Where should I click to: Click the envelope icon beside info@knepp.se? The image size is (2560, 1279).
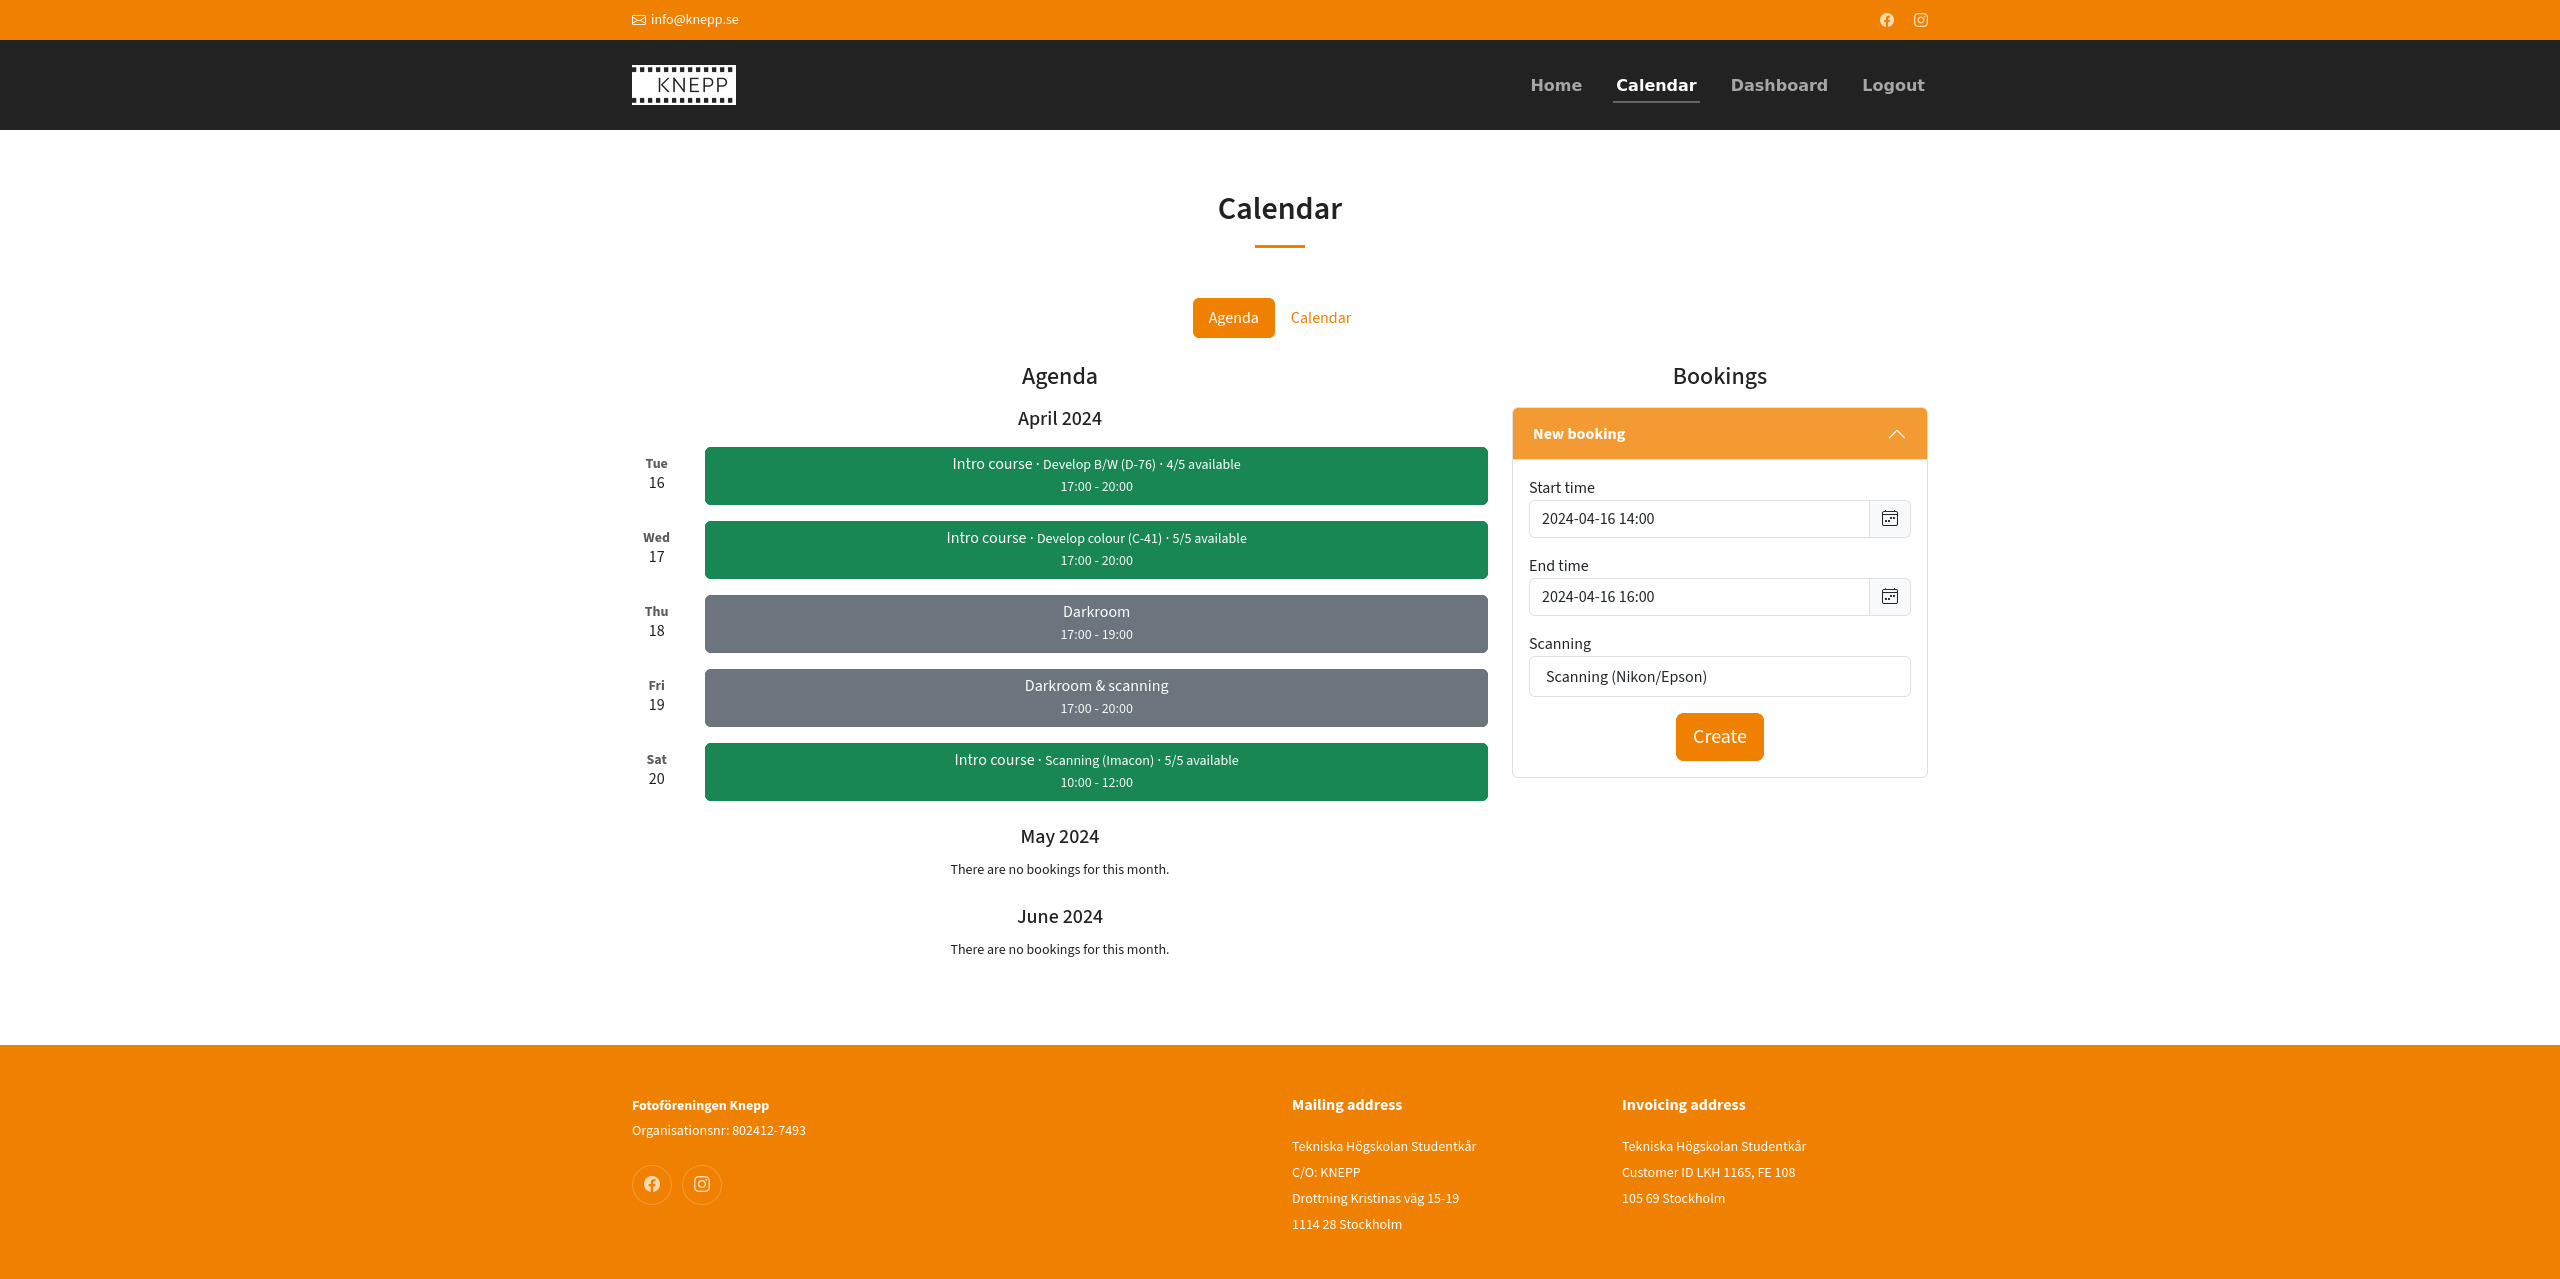(x=639, y=20)
